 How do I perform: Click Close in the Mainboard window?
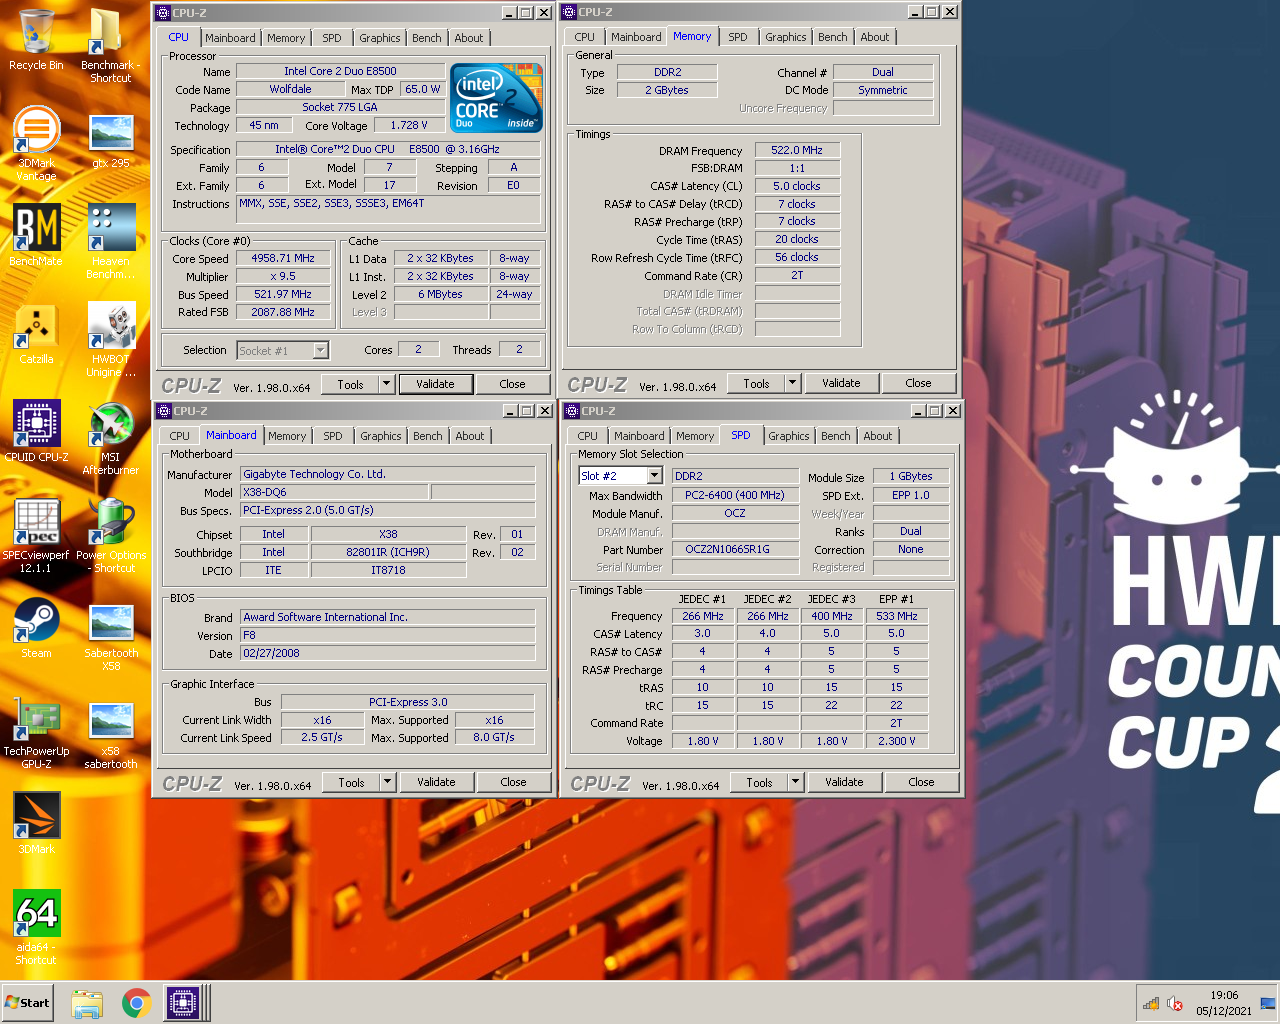click(514, 782)
